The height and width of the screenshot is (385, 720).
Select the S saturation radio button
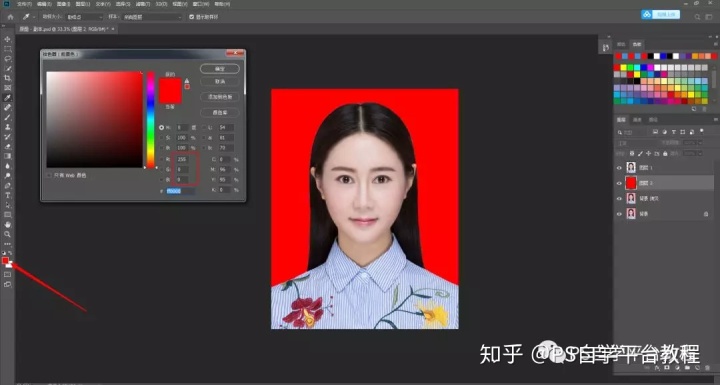point(162,137)
